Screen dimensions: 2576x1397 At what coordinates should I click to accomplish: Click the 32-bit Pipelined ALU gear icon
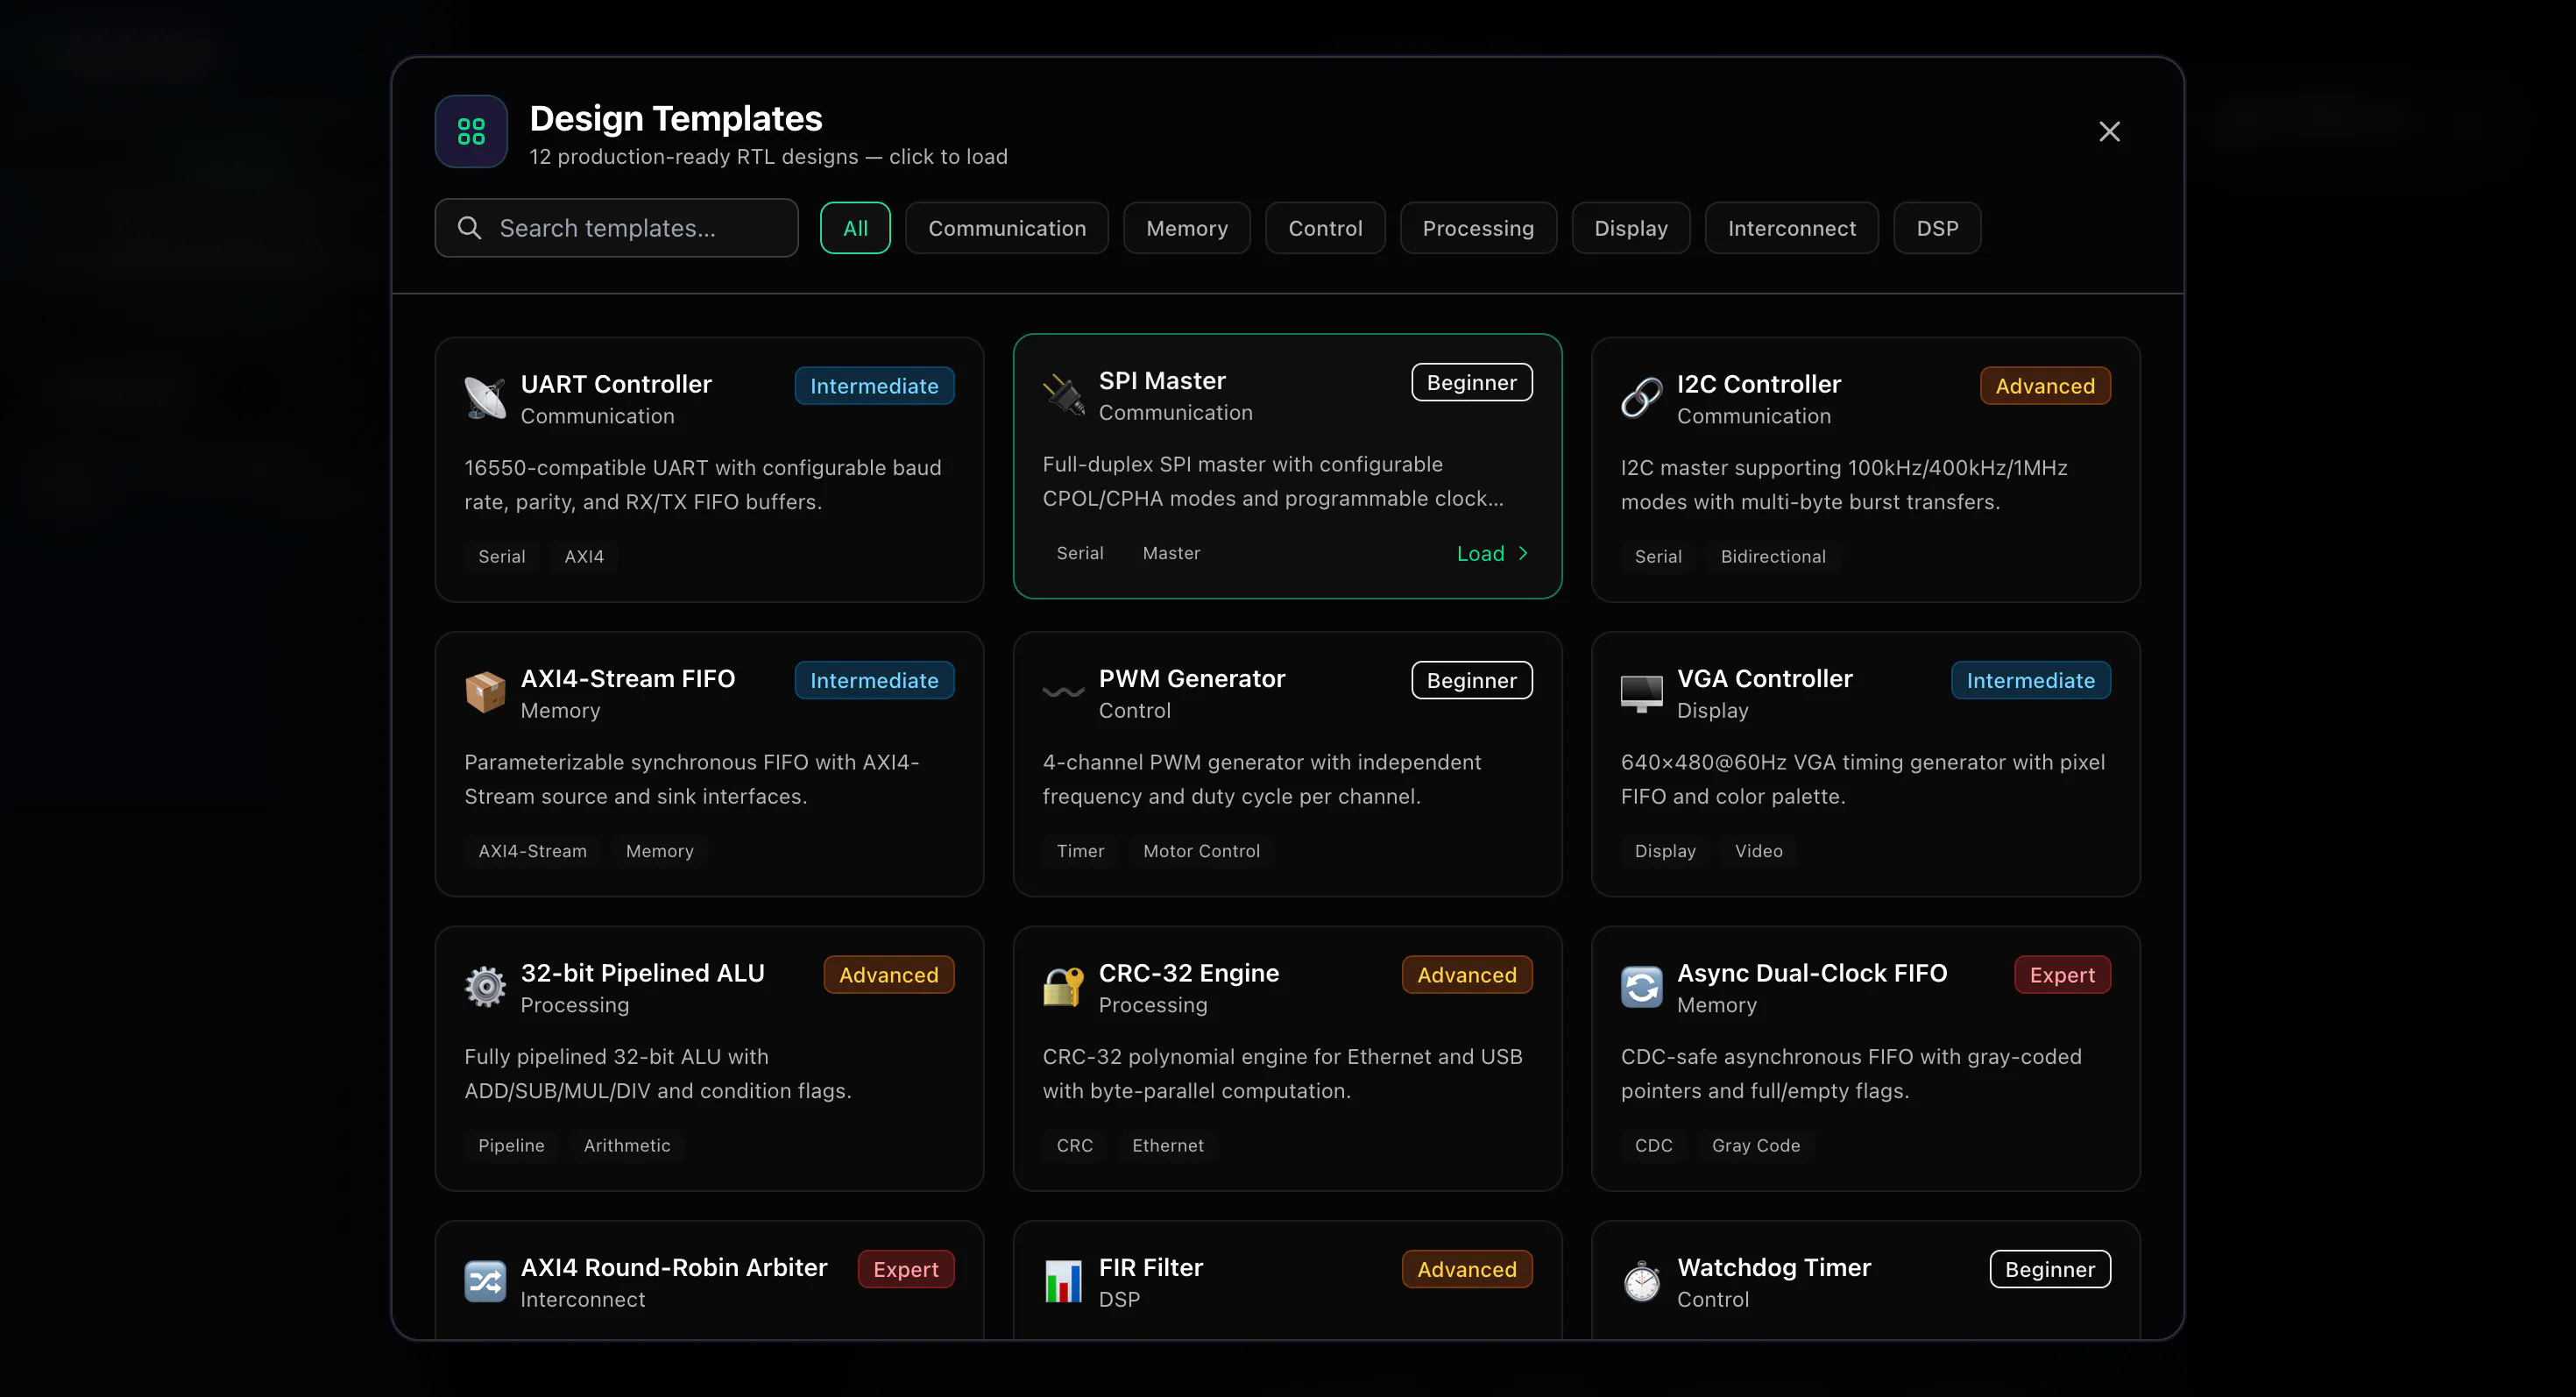(485, 988)
